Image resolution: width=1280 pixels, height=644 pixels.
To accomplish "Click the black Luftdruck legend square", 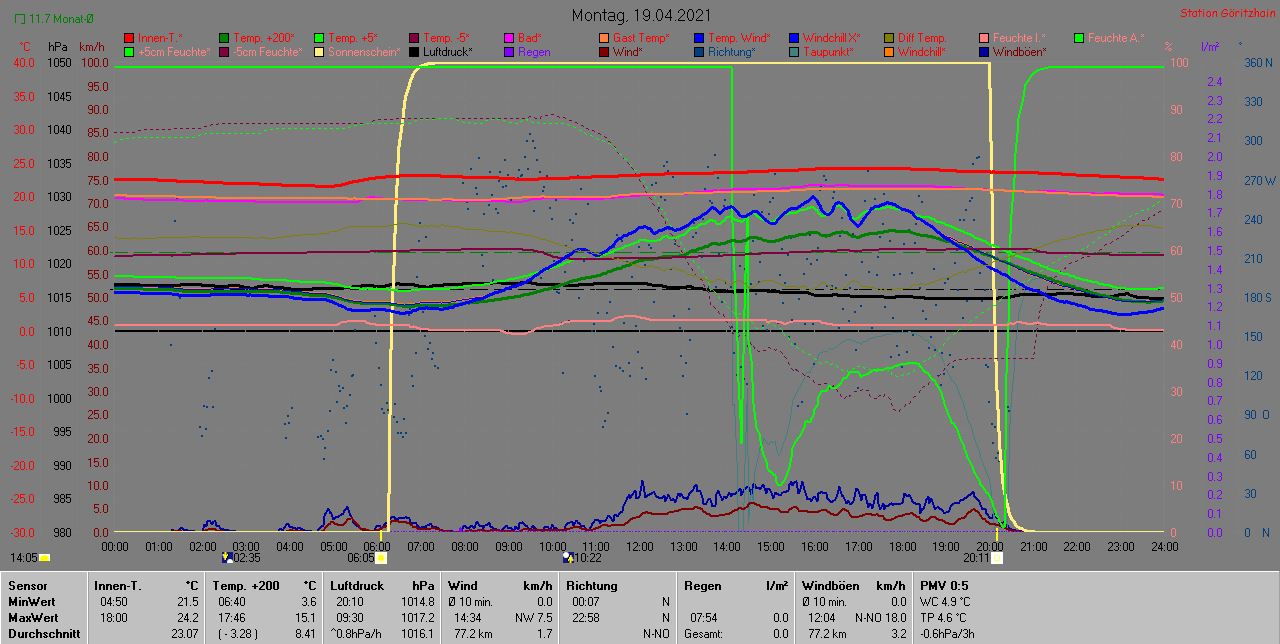I will click(414, 51).
